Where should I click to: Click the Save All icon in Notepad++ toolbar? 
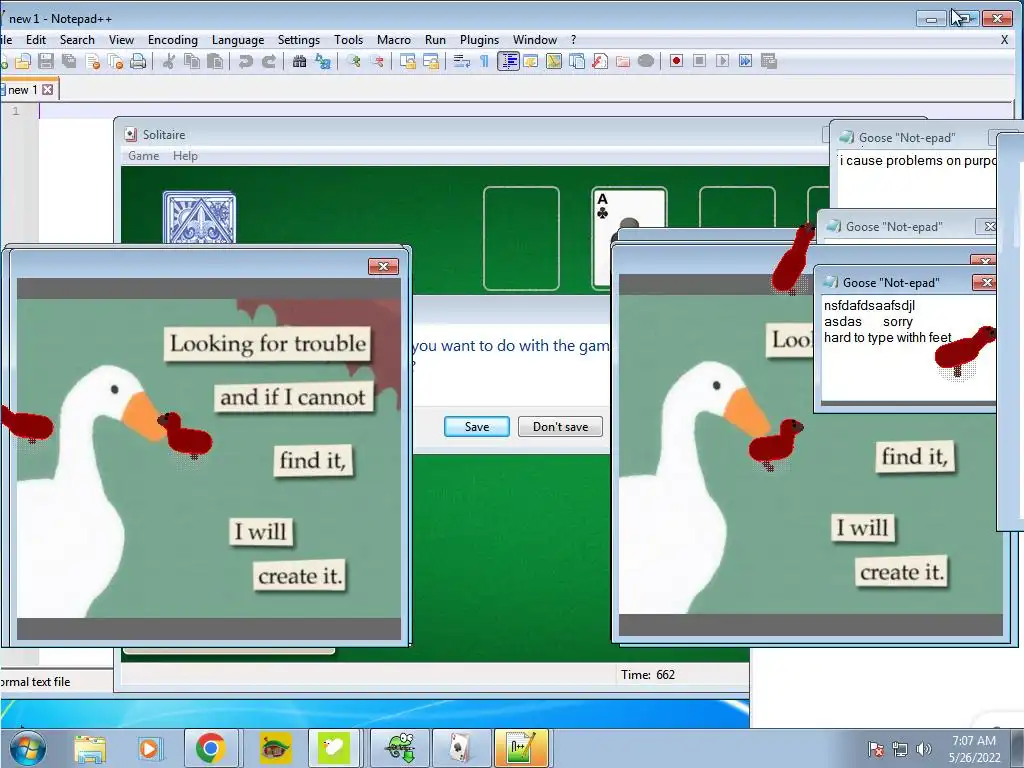tap(69, 61)
